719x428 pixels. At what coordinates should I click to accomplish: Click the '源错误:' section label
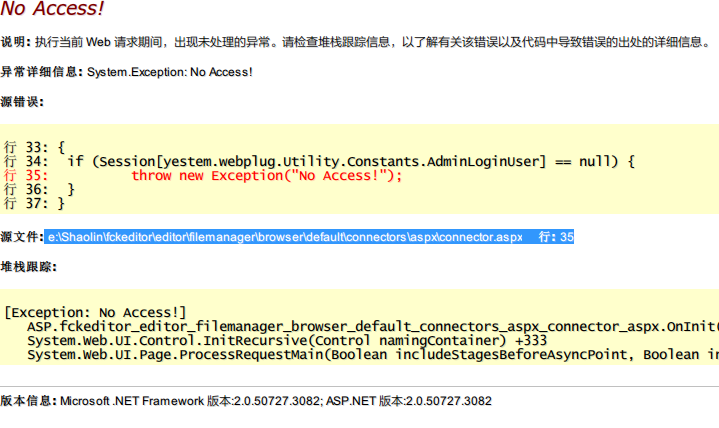[x=22, y=102]
